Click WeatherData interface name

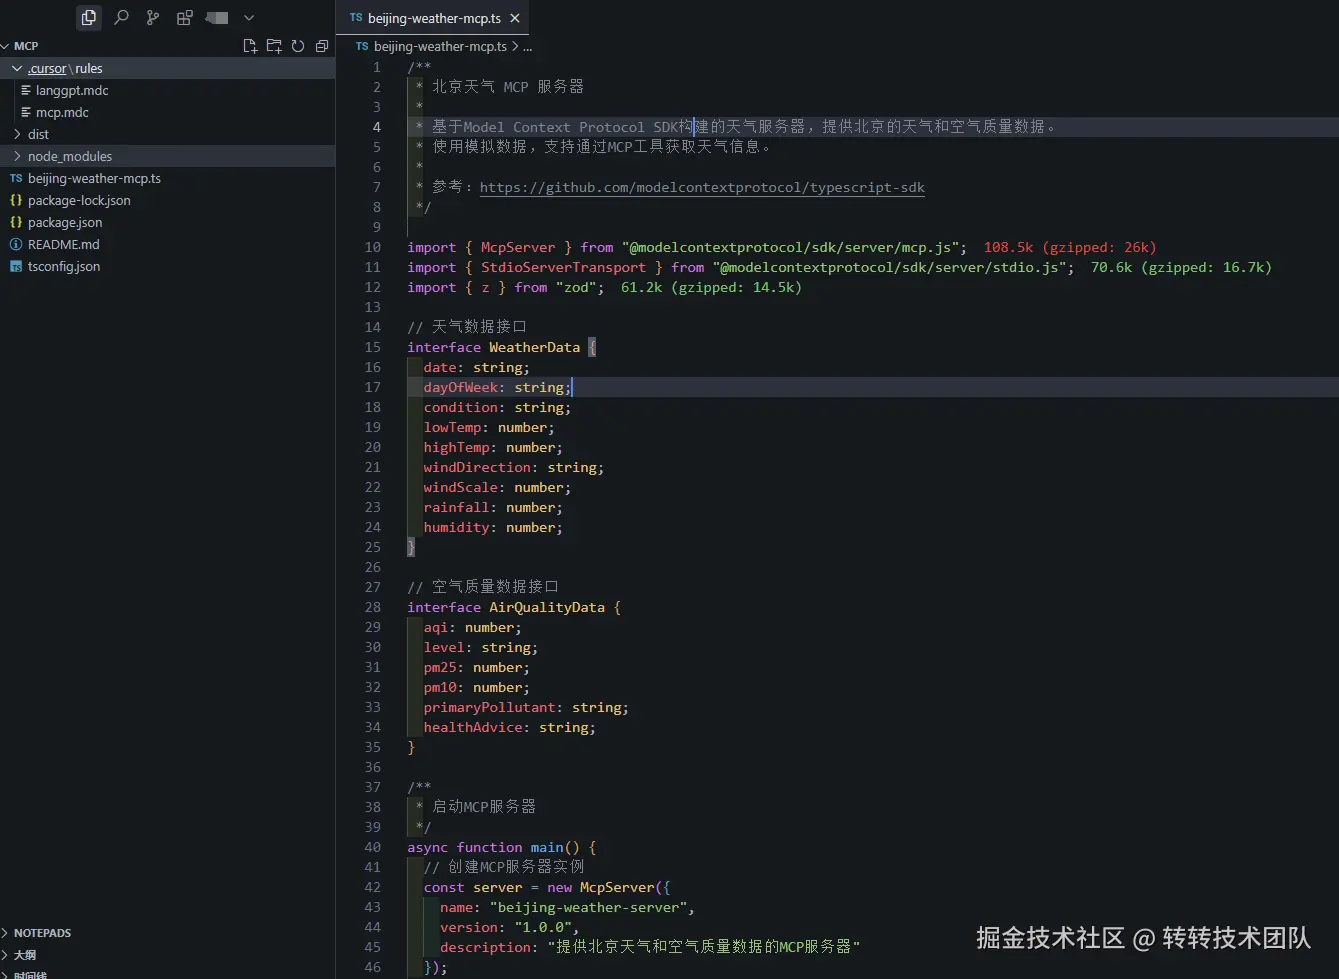tap(534, 347)
